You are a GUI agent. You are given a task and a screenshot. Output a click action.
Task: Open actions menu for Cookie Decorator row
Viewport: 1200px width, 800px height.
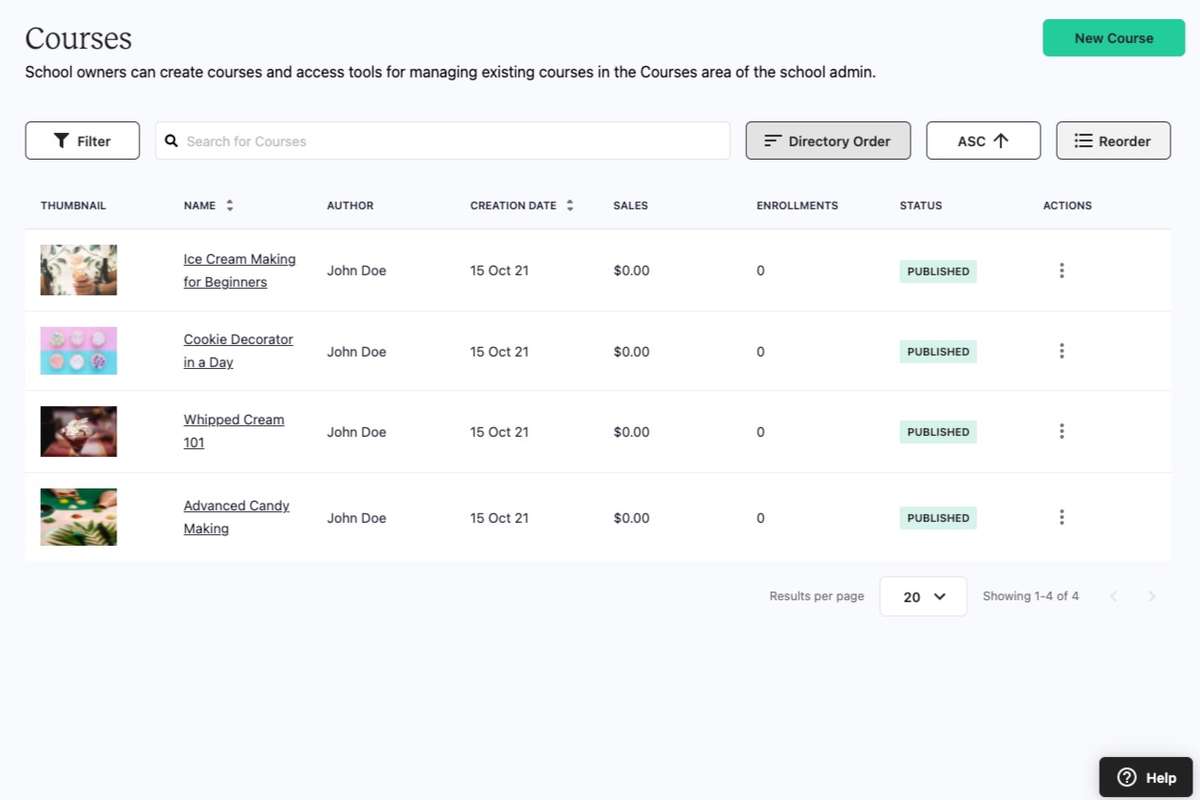1061,351
